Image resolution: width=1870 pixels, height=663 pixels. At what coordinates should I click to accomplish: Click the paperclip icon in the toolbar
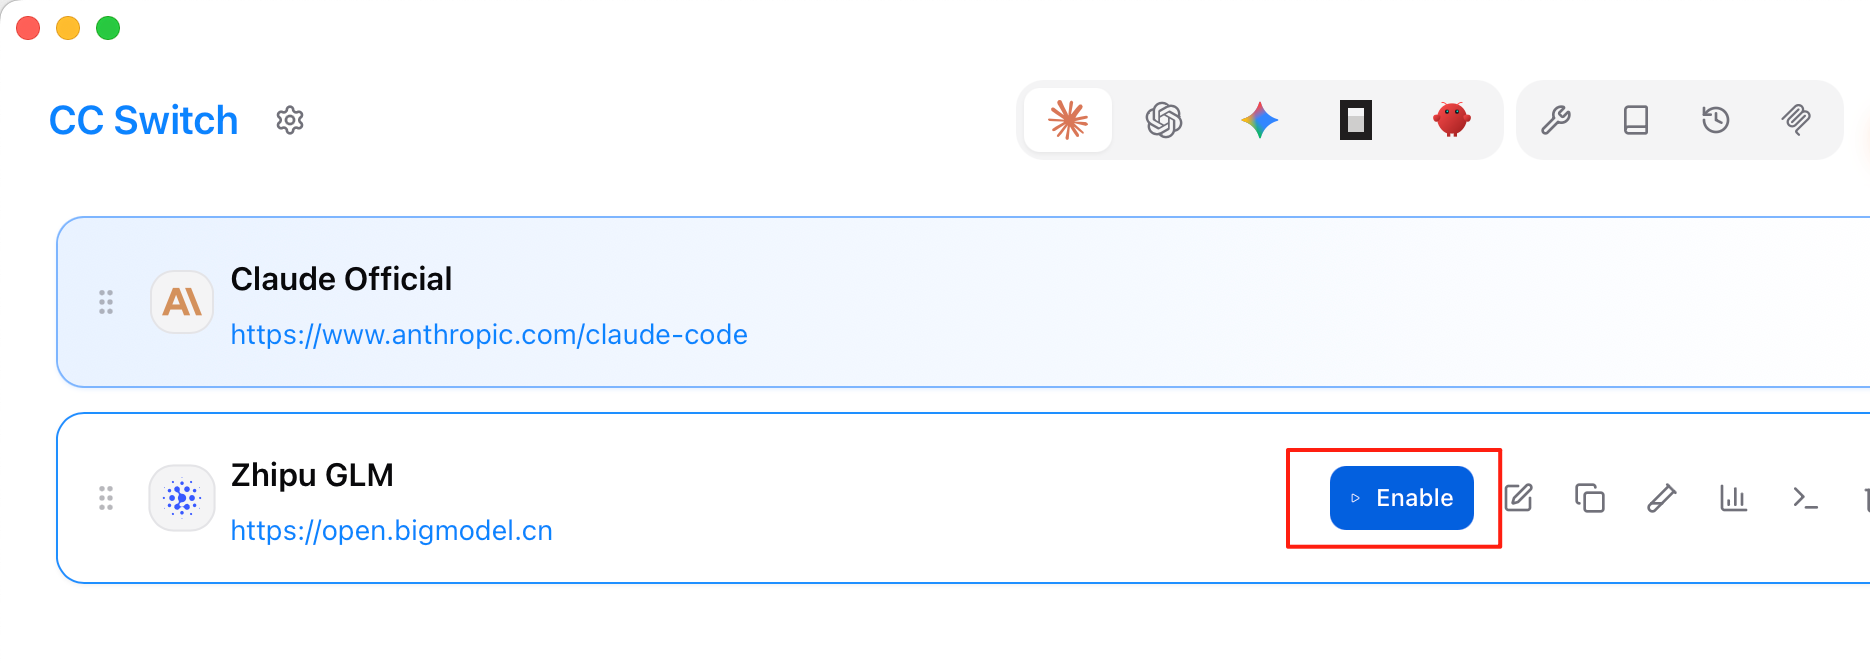pos(1796,120)
